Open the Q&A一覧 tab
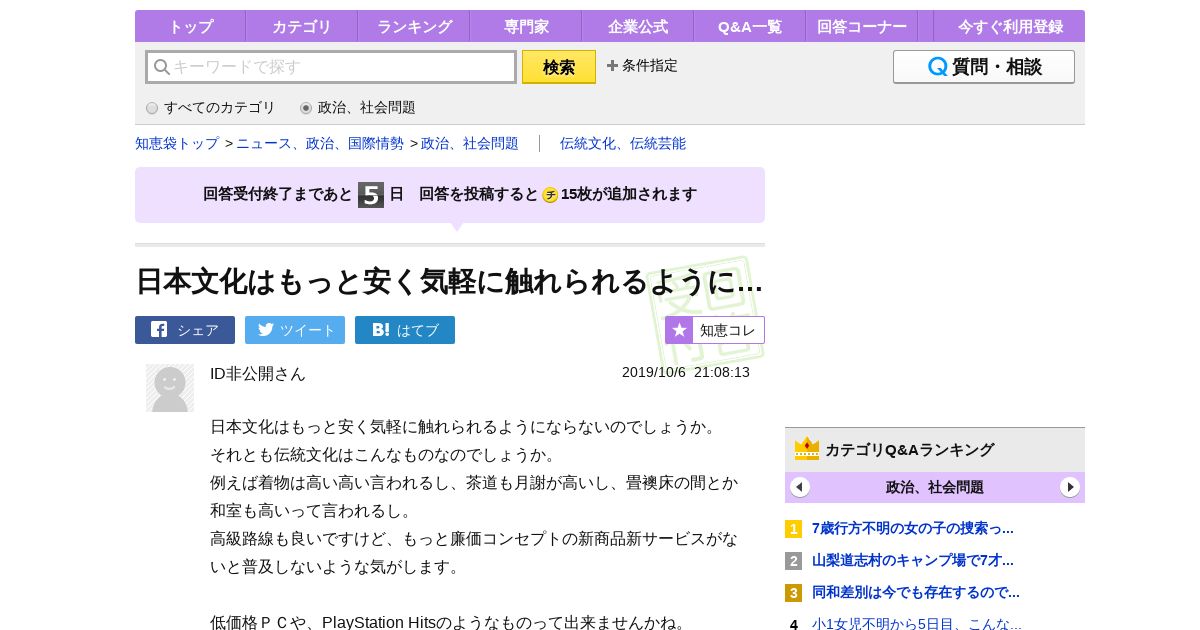The width and height of the screenshot is (1200, 630). (x=749, y=27)
